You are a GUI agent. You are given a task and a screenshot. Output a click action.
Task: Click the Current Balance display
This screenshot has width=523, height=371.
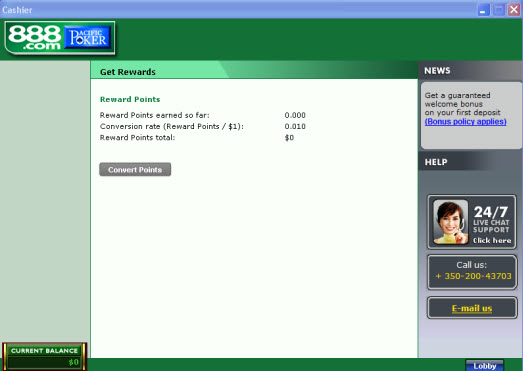pyautogui.click(x=44, y=356)
